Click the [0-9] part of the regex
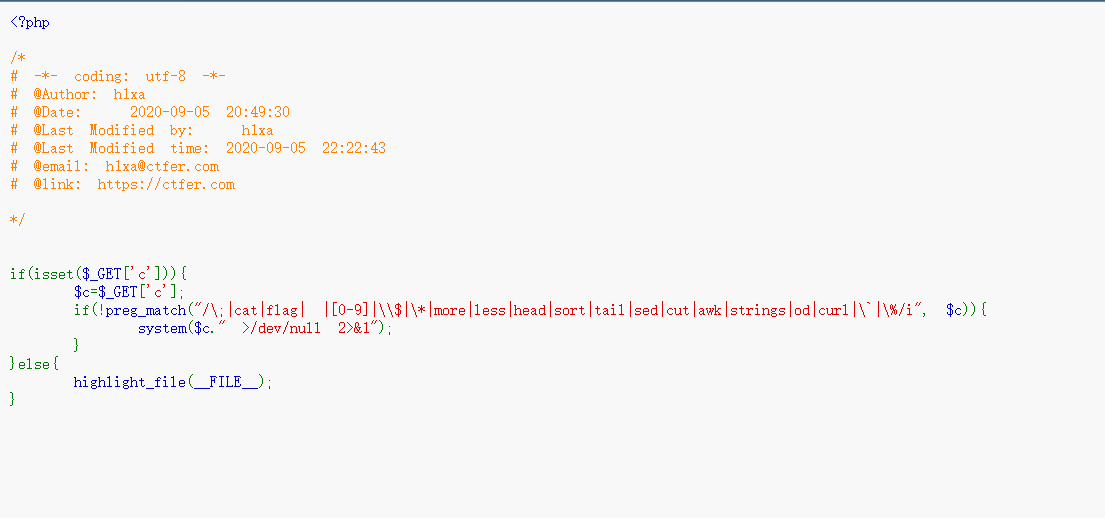The height and width of the screenshot is (518, 1105). 348,309
